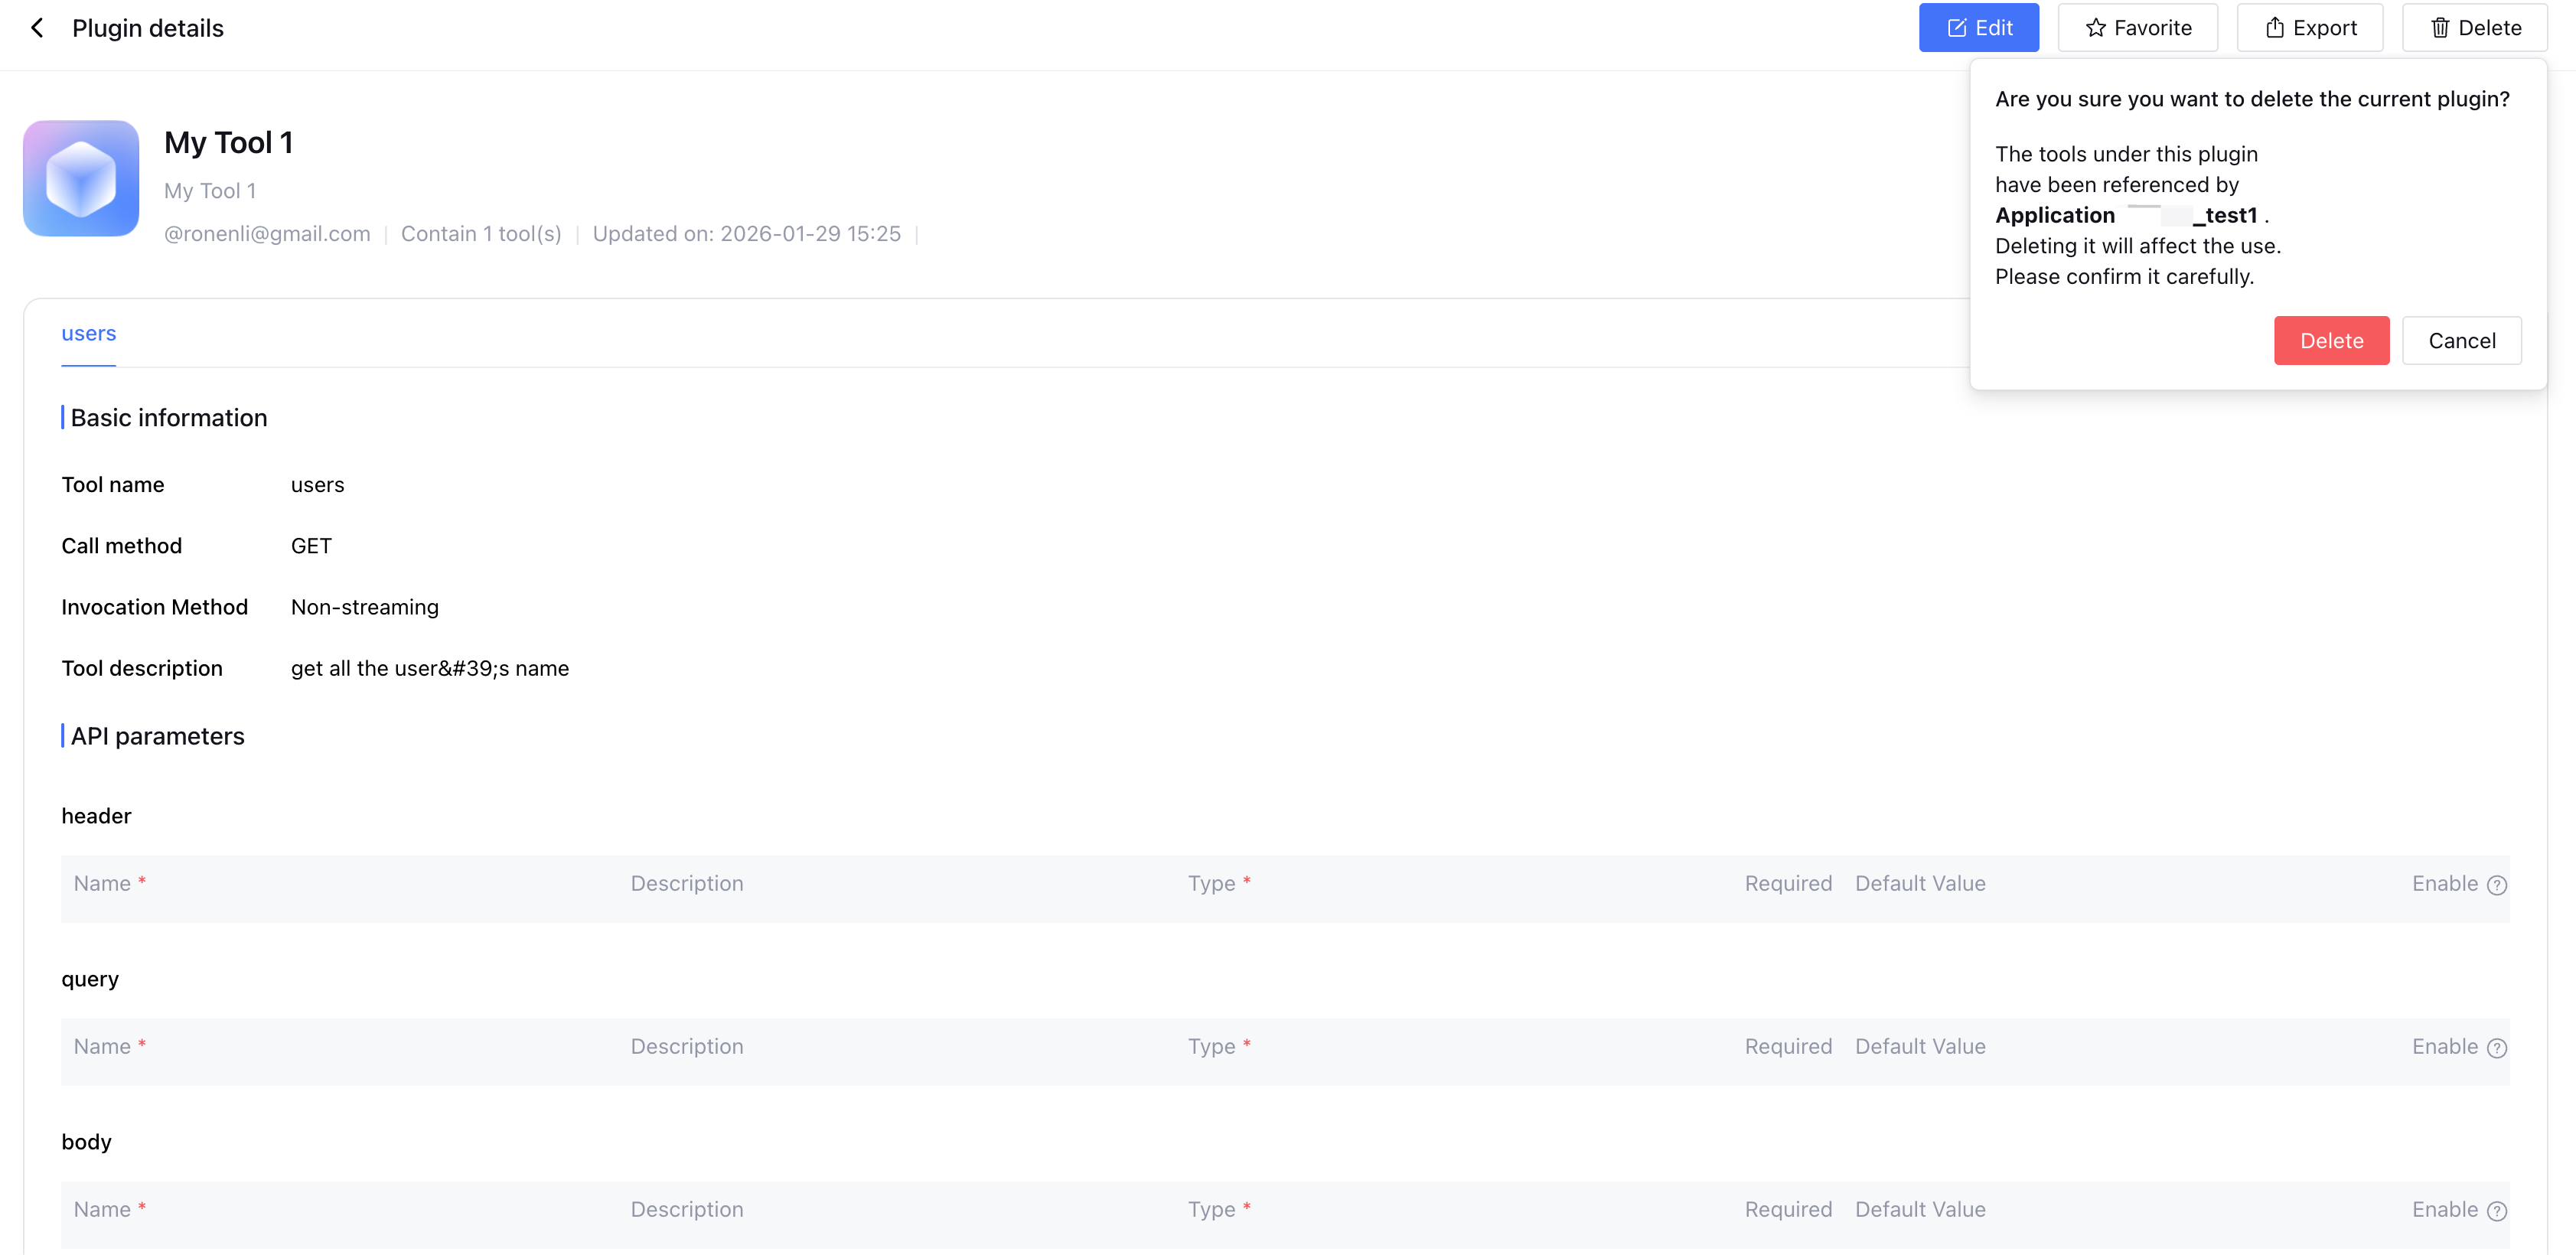
Task: Click the back arrow icon
Action: [37, 28]
